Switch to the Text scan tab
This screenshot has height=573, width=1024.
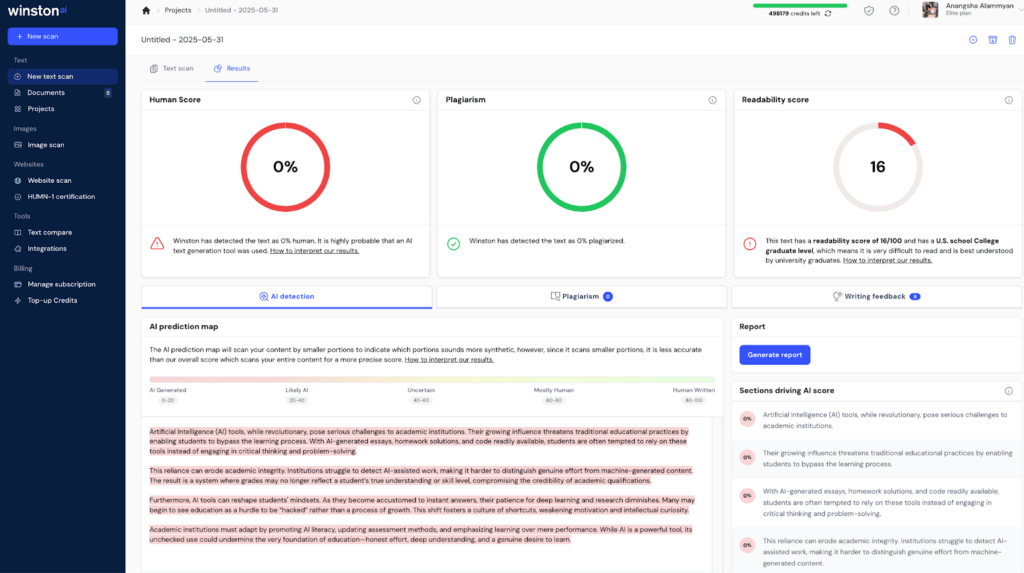(171, 68)
